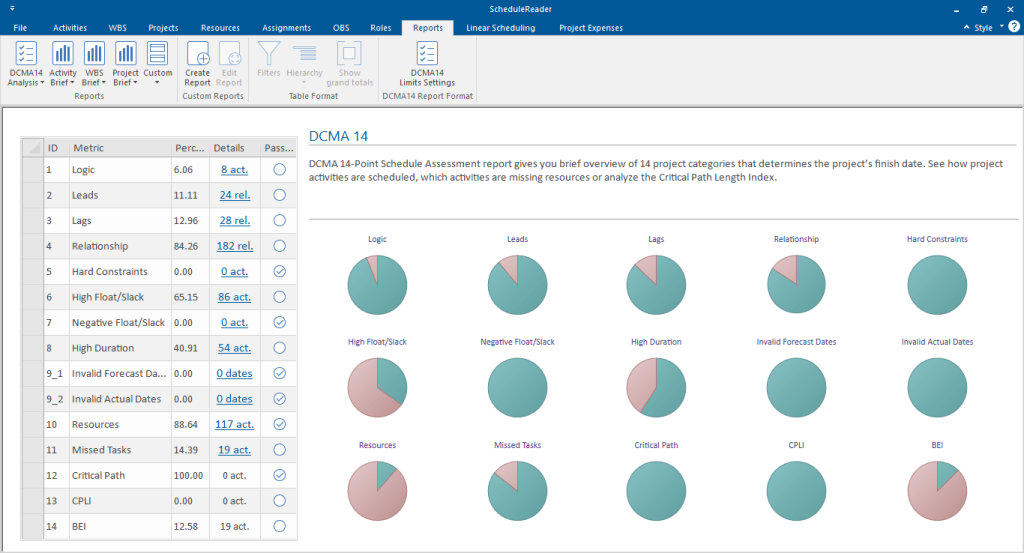Click the Custom reports icon

(158, 55)
